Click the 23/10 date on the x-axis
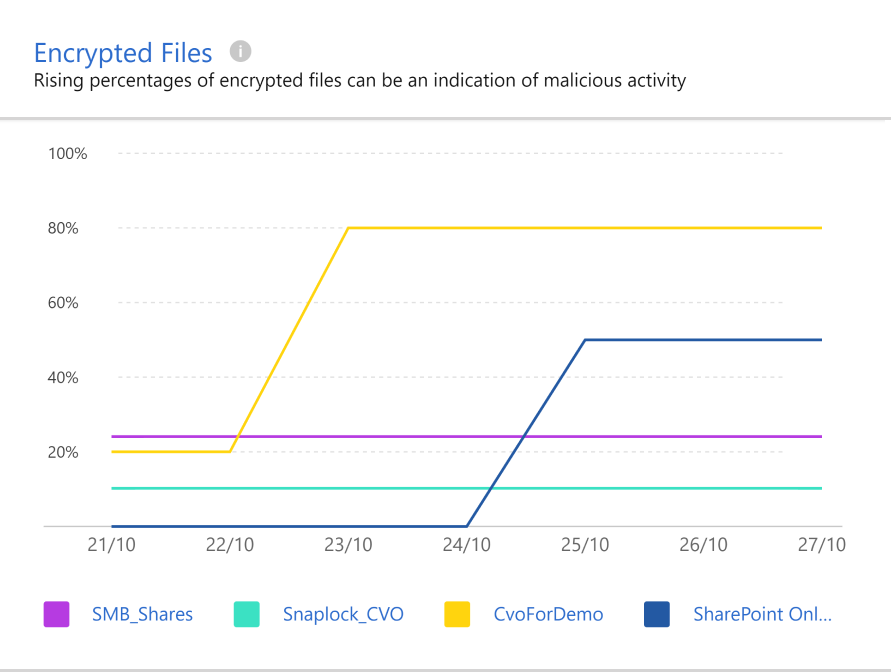The width and height of the screenshot is (891, 672). (x=348, y=545)
